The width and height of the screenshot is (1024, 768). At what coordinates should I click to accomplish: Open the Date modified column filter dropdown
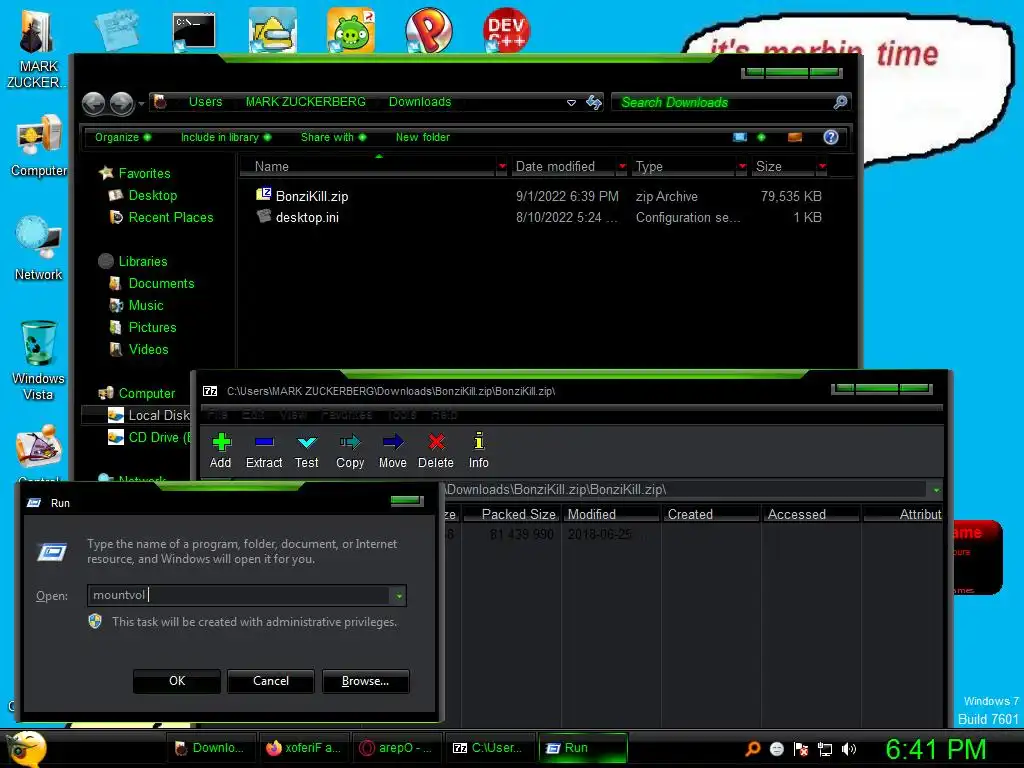622,167
